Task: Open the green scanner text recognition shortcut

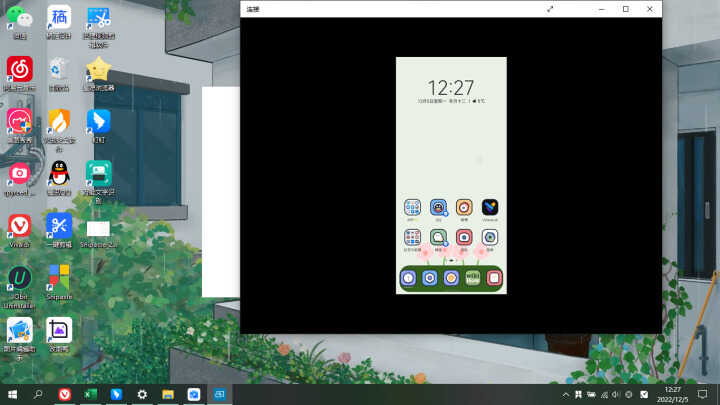Action: coord(99,182)
